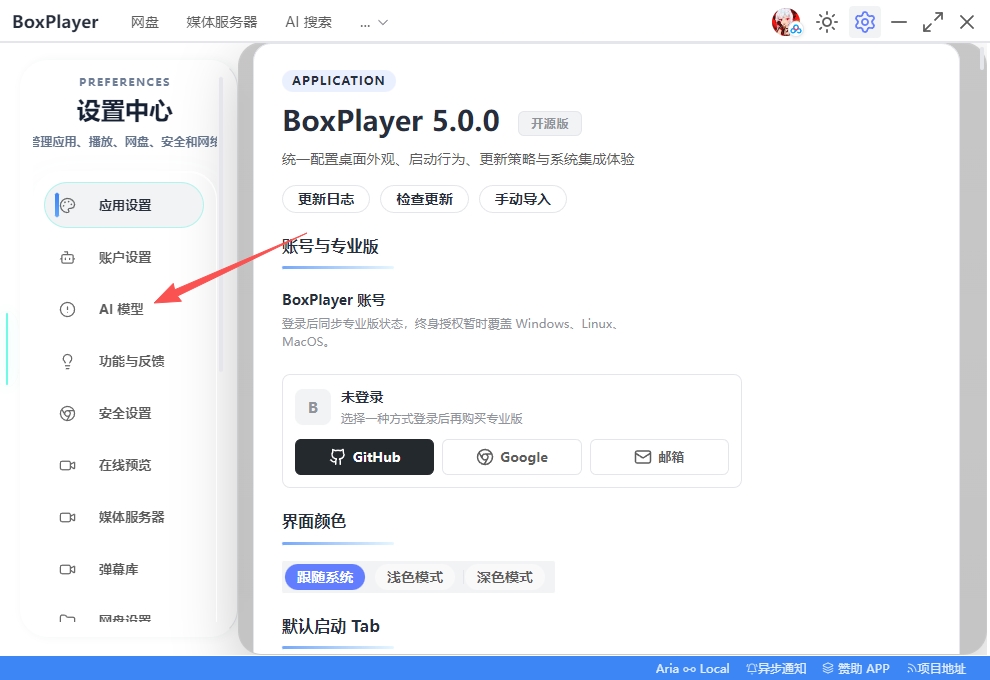This screenshot has height=680, width=990.
Task: Open 赞助 APP link in status bar
Action: point(856,668)
